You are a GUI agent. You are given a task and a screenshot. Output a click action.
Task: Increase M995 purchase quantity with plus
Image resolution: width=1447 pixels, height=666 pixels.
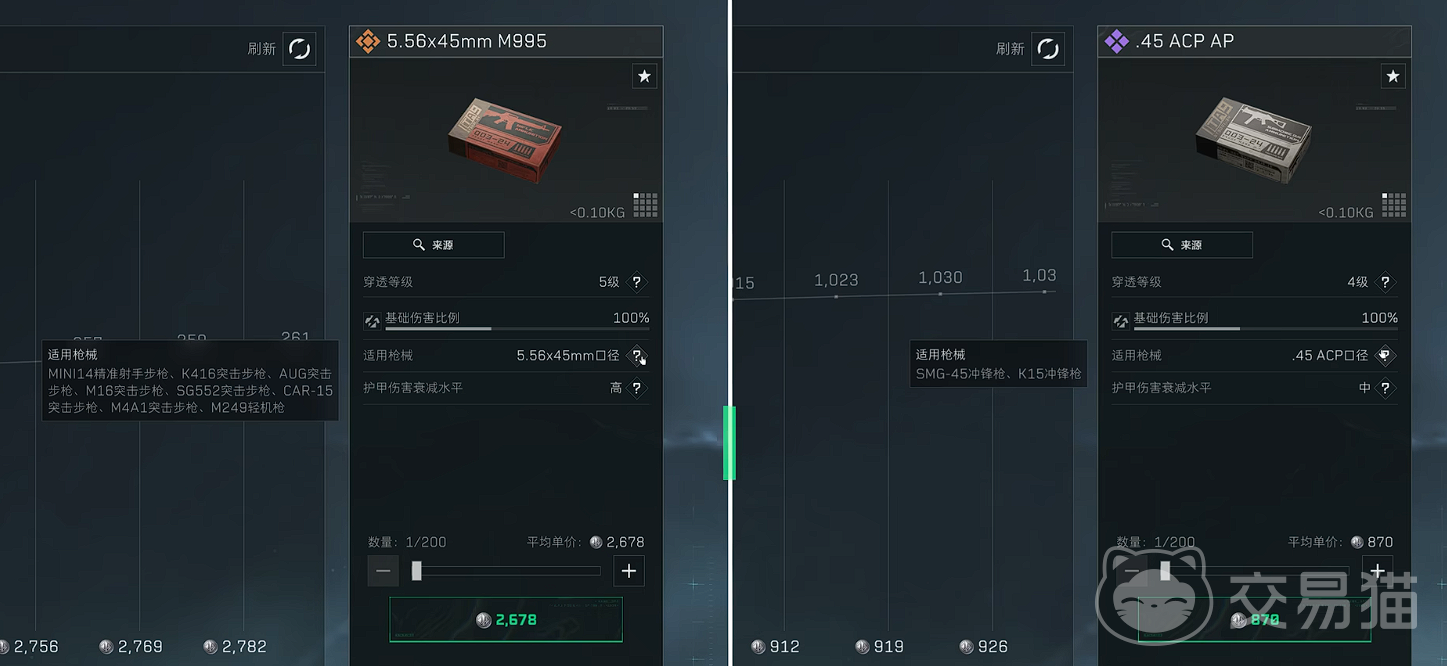pyautogui.click(x=629, y=571)
